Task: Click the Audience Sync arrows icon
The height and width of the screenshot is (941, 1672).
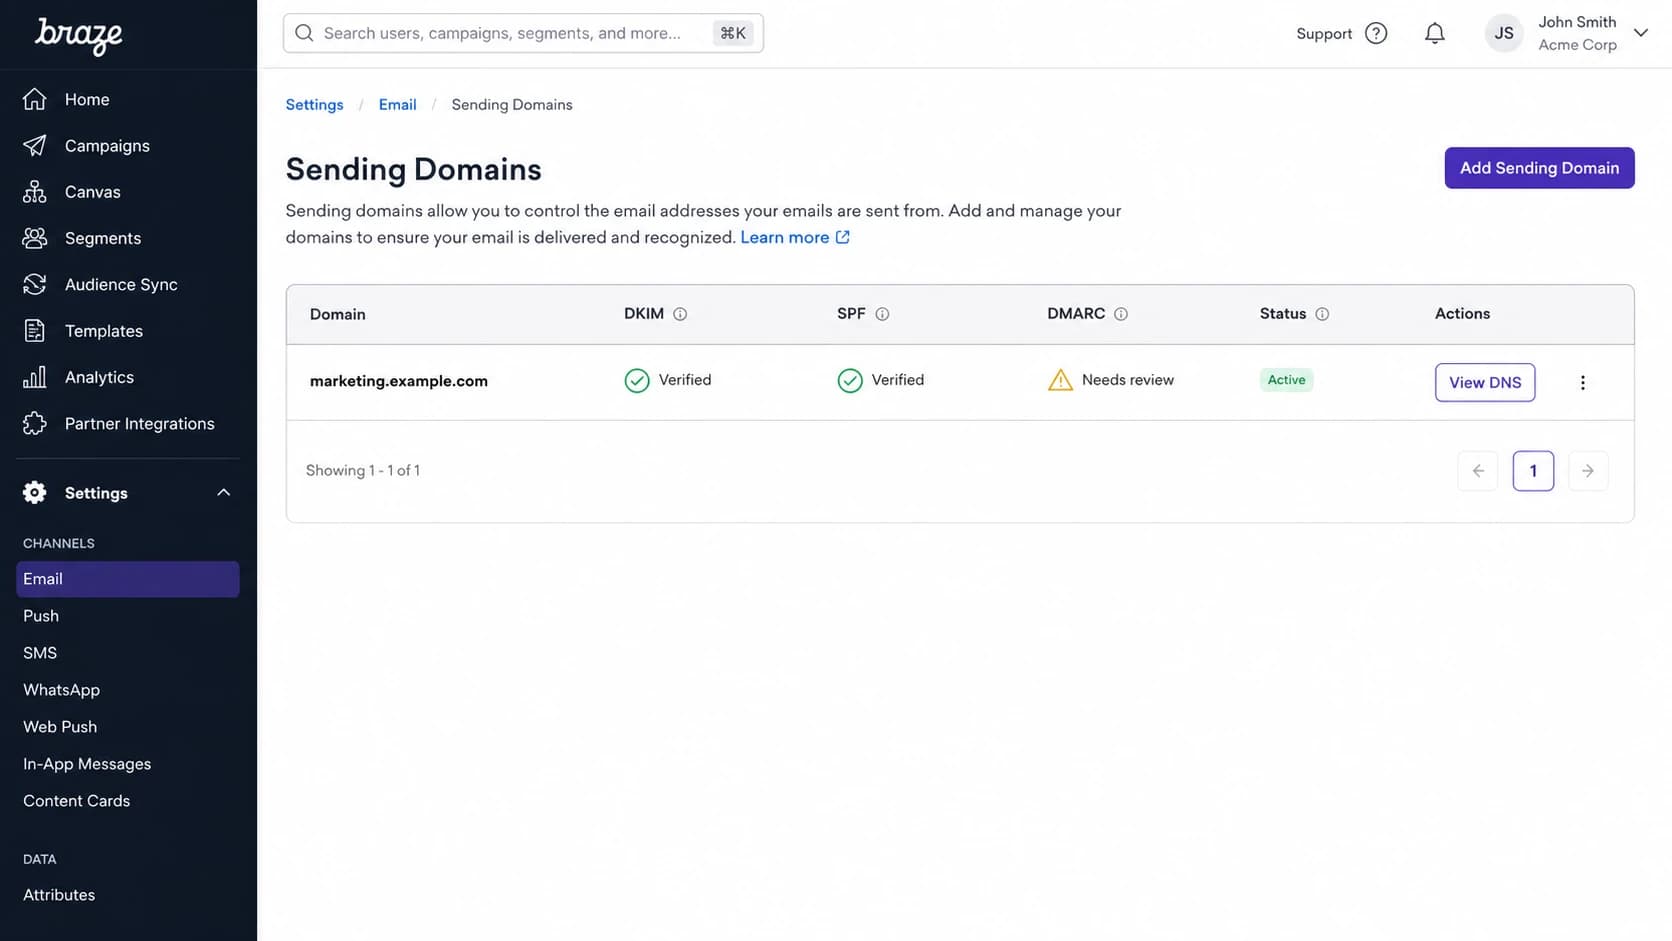Action: pyautogui.click(x=35, y=284)
